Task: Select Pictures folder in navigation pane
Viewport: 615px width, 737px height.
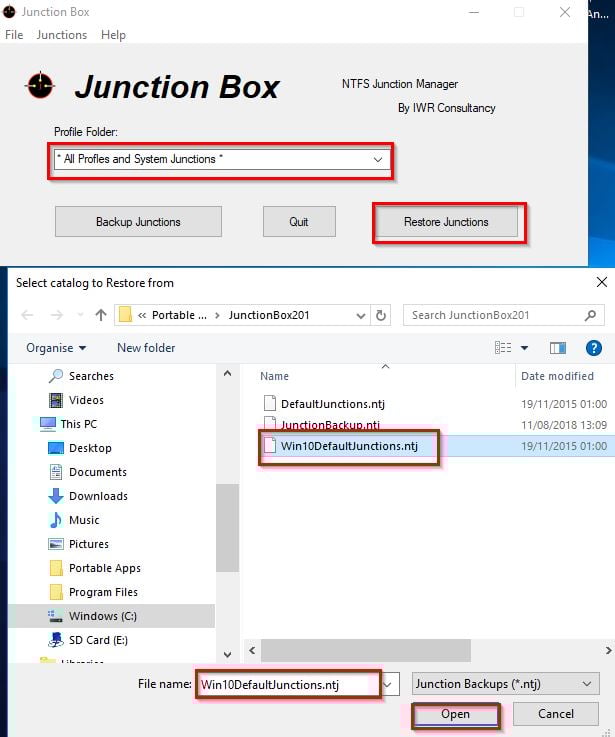Action: (89, 544)
